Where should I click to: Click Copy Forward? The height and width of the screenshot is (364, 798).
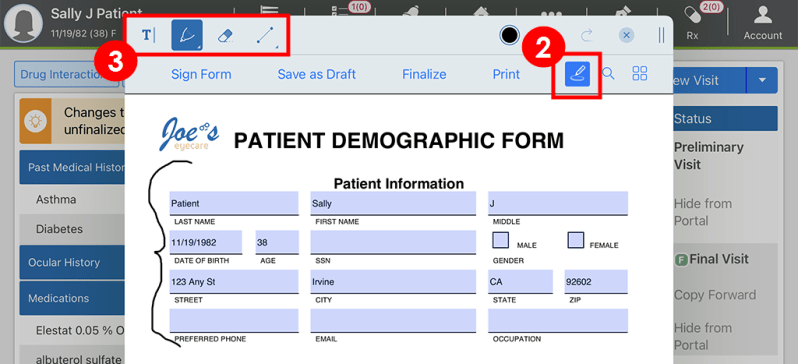(x=715, y=295)
